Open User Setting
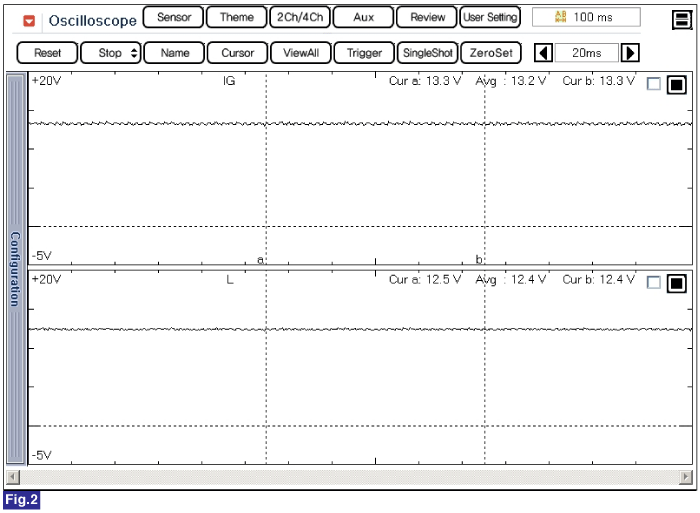700x513 pixels. click(490, 17)
